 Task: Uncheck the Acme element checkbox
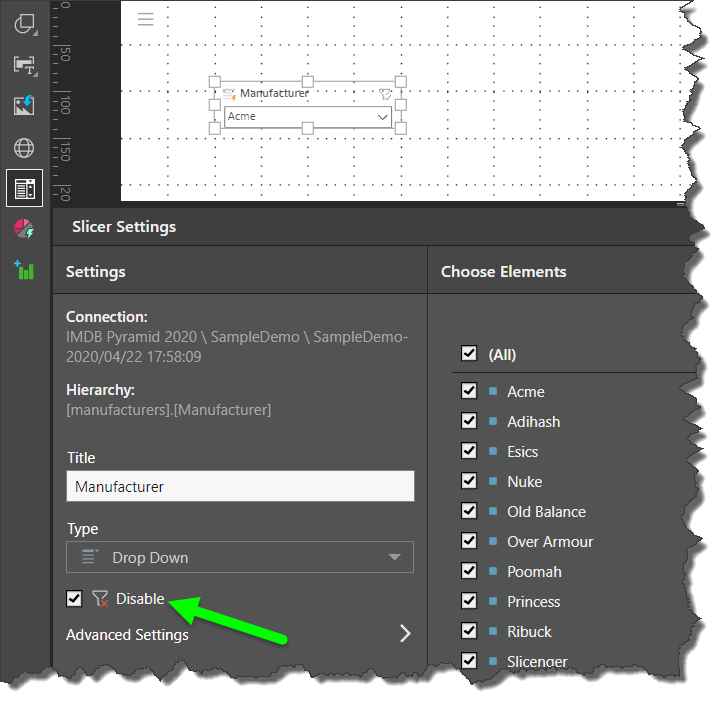469,392
